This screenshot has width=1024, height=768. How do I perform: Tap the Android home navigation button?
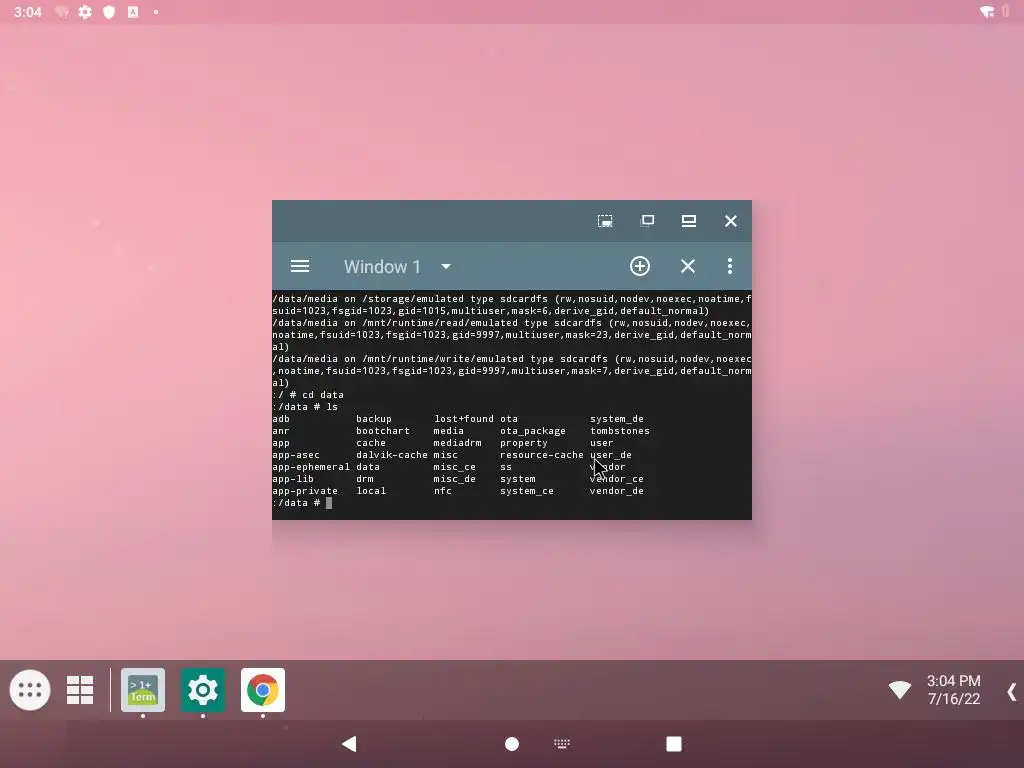pos(512,744)
